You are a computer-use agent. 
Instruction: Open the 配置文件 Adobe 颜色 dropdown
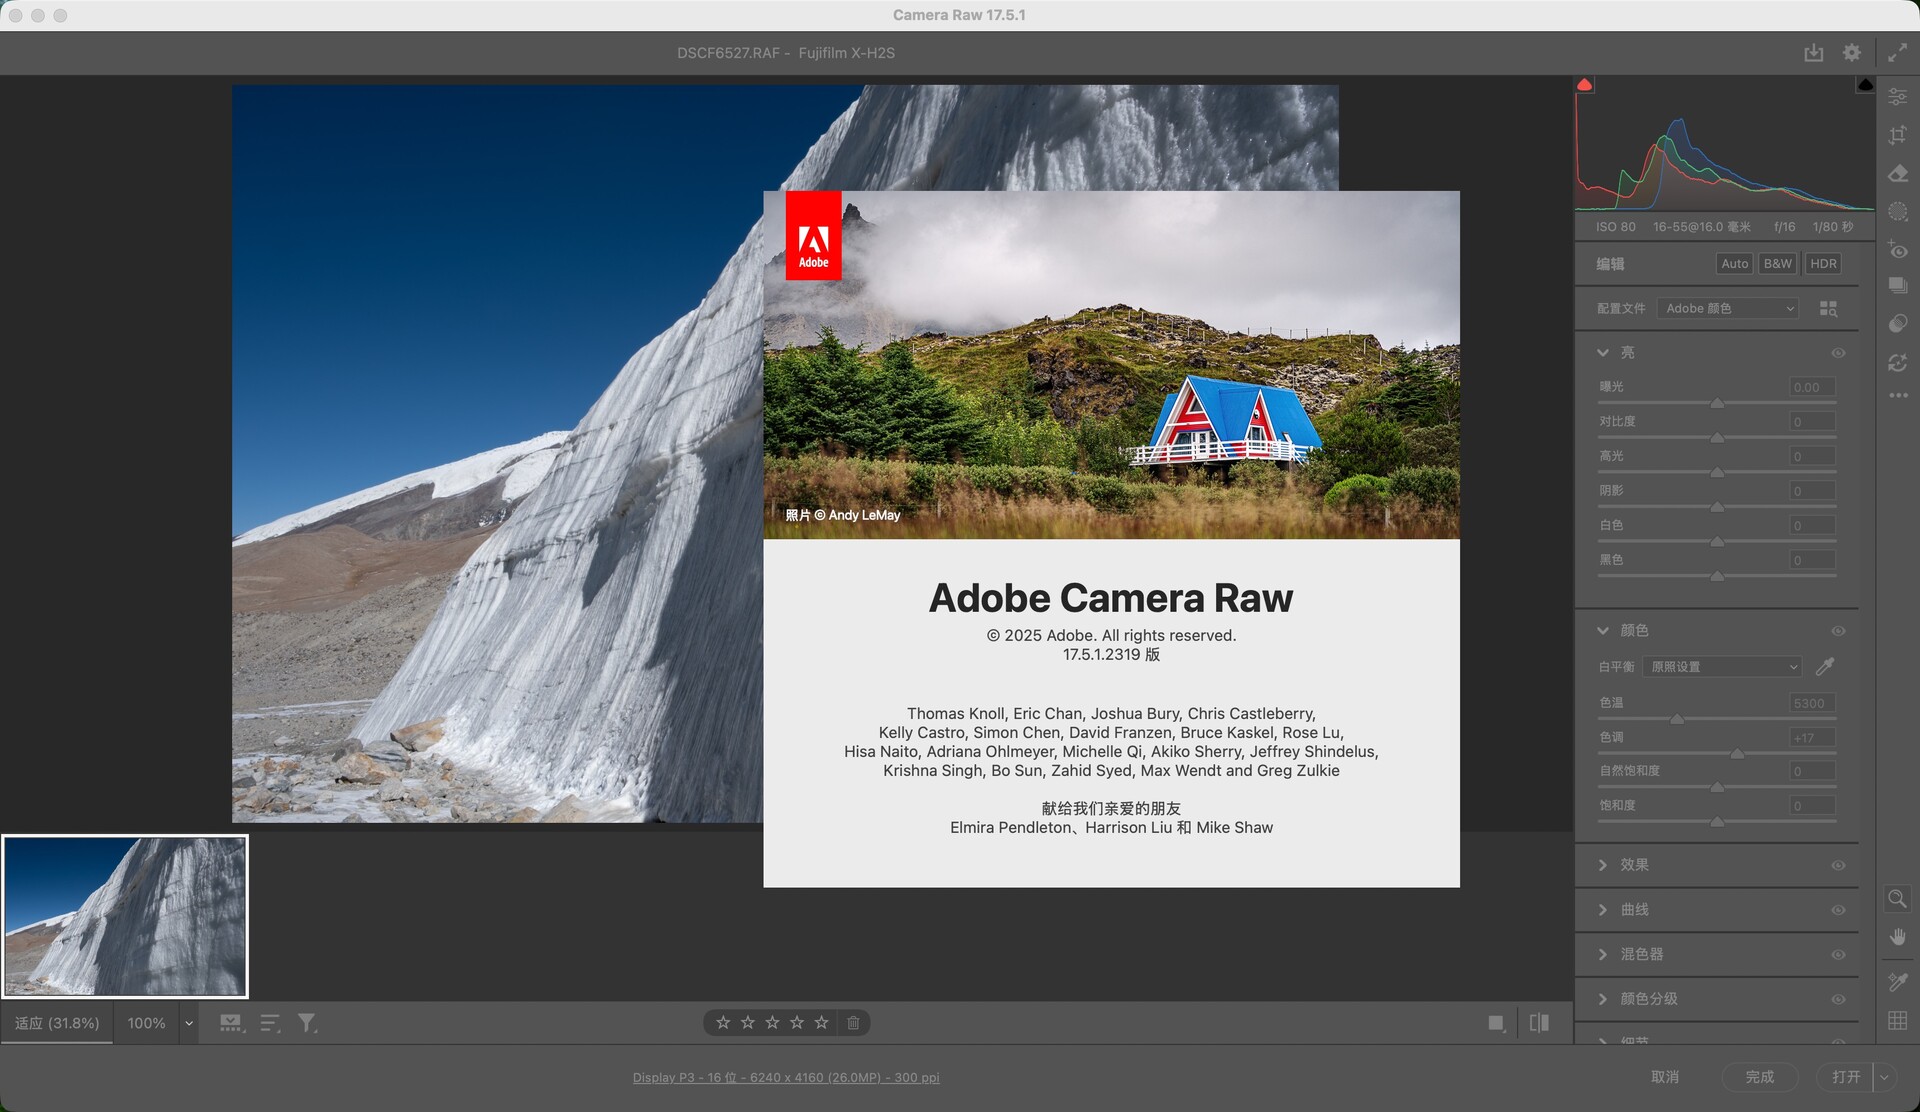[x=1728, y=308]
